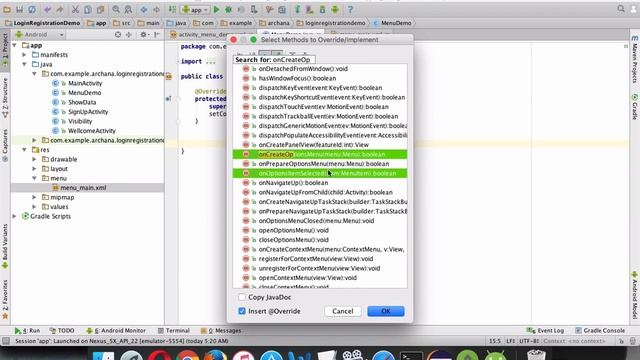Screen dimensions: 640x360
Task: Expand the Gradle Scripts node
Action: pos(15,216)
